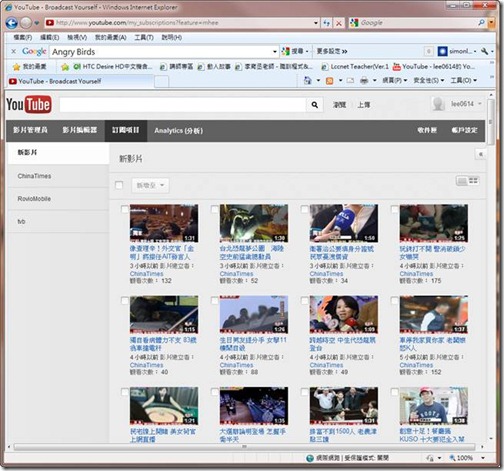Open the add-to dropdown above videos

click(150, 185)
